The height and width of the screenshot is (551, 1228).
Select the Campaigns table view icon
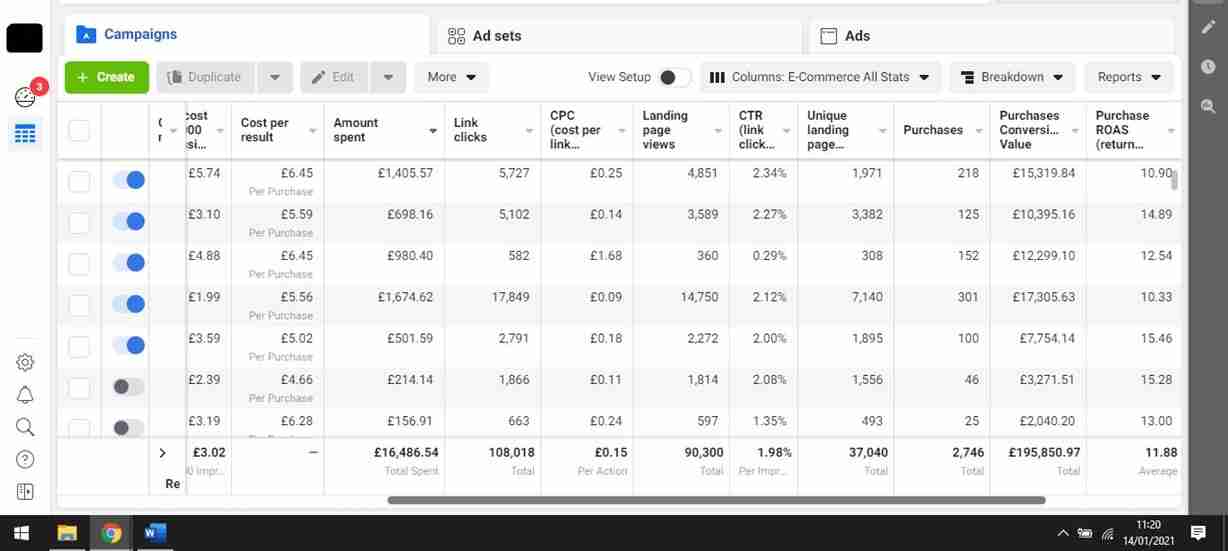click(25, 134)
